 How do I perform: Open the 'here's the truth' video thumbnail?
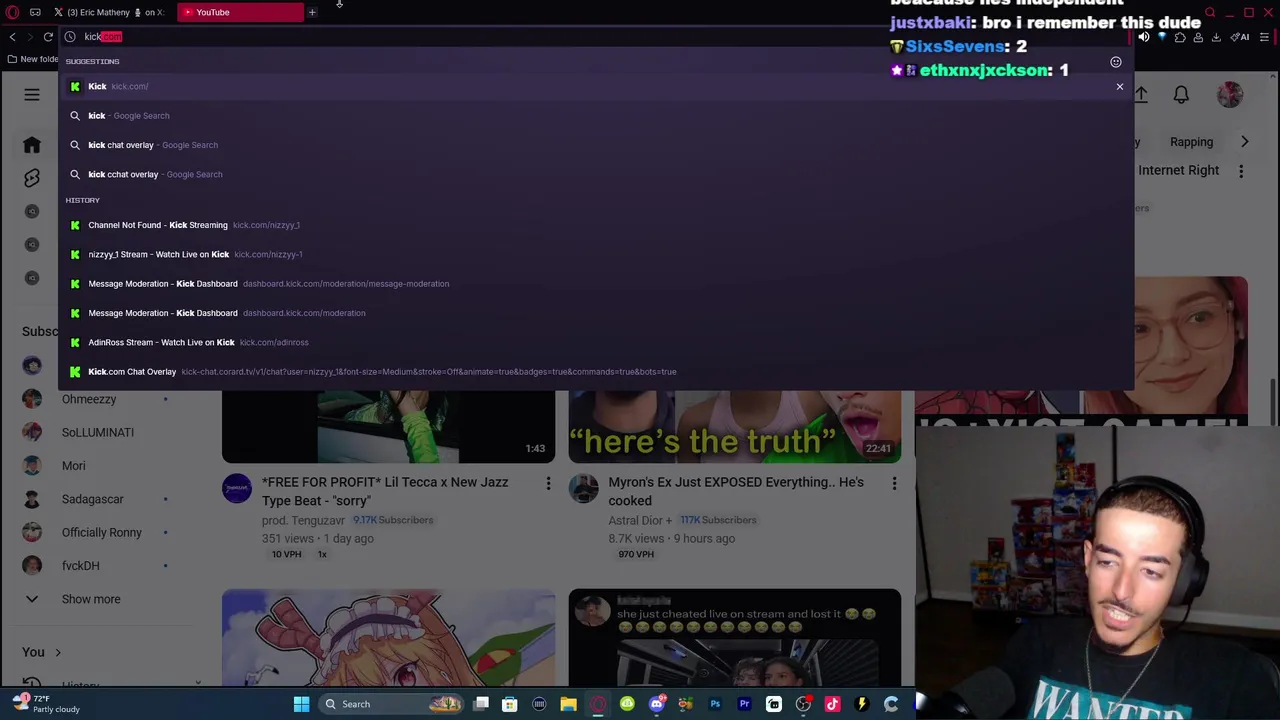coord(734,427)
